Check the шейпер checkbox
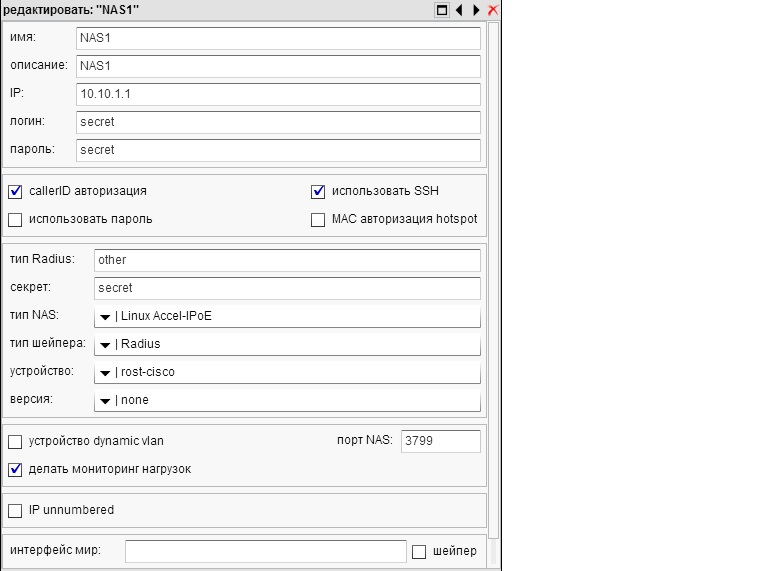The image size is (768, 571). (419, 551)
